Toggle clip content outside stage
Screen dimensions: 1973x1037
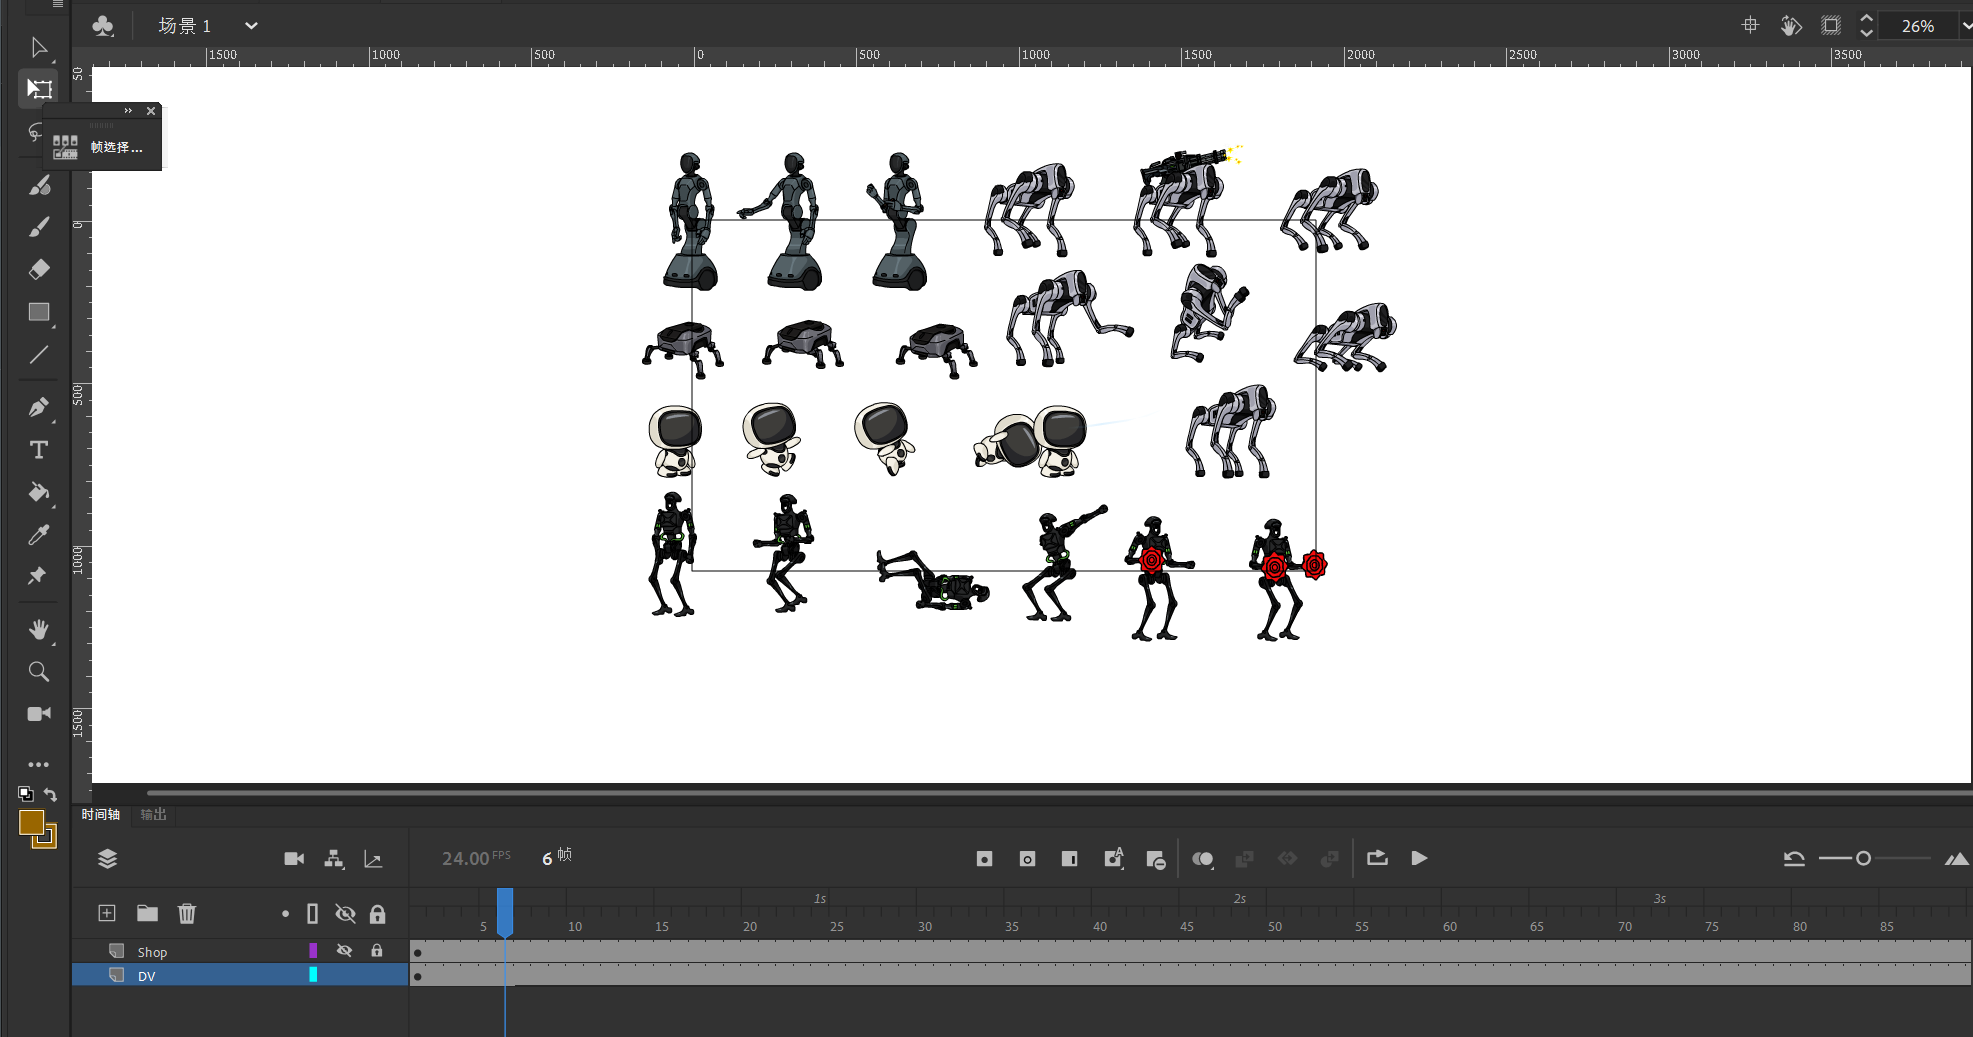coord(1831,25)
